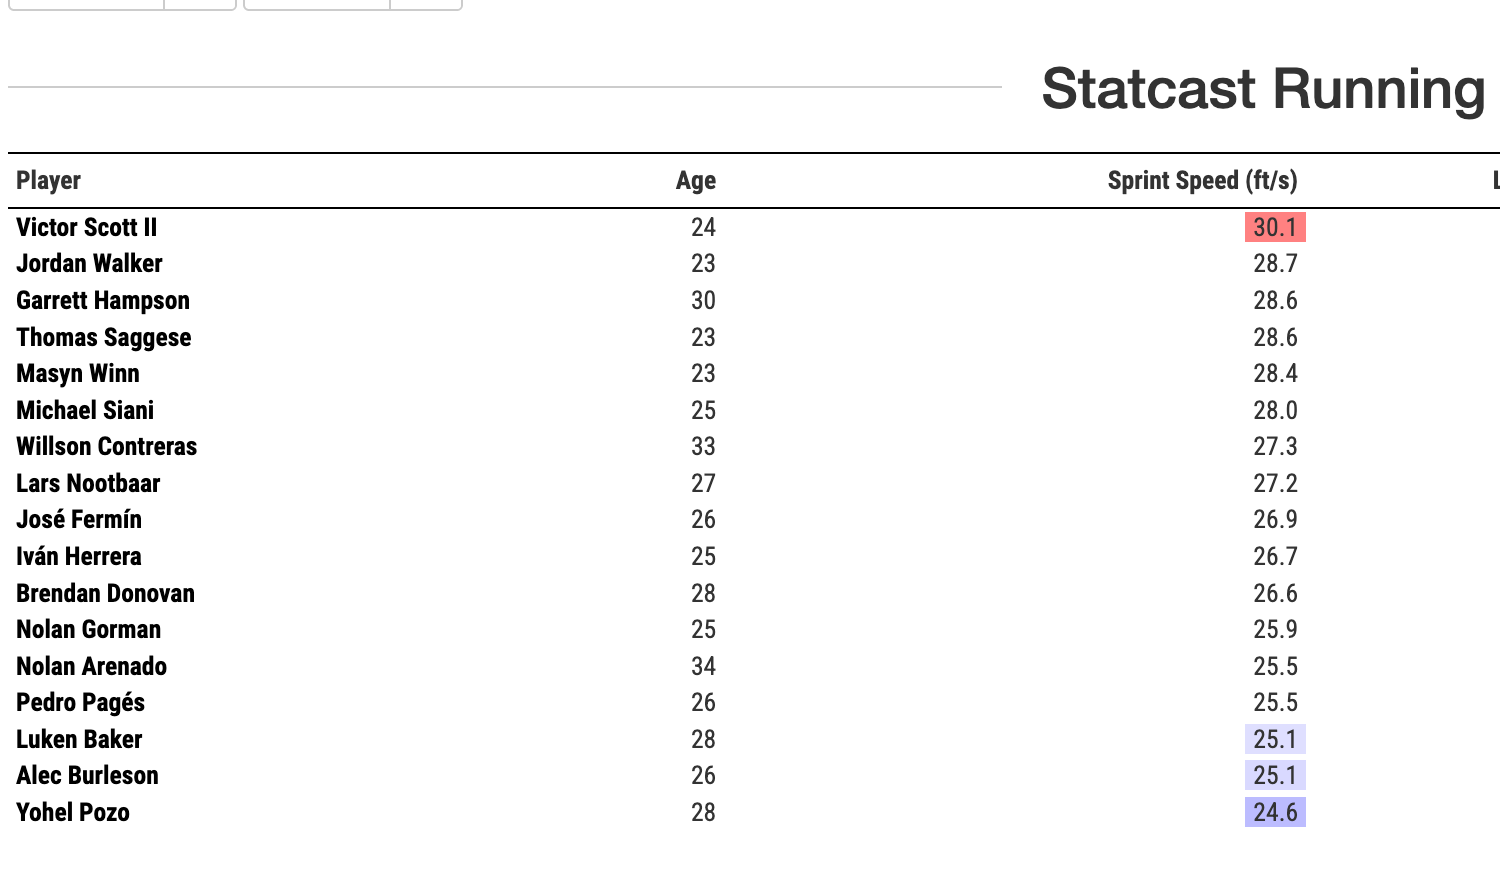Select Statcast Running section heading
This screenshot has width=1500, height=892.
tap(1264, 89)
